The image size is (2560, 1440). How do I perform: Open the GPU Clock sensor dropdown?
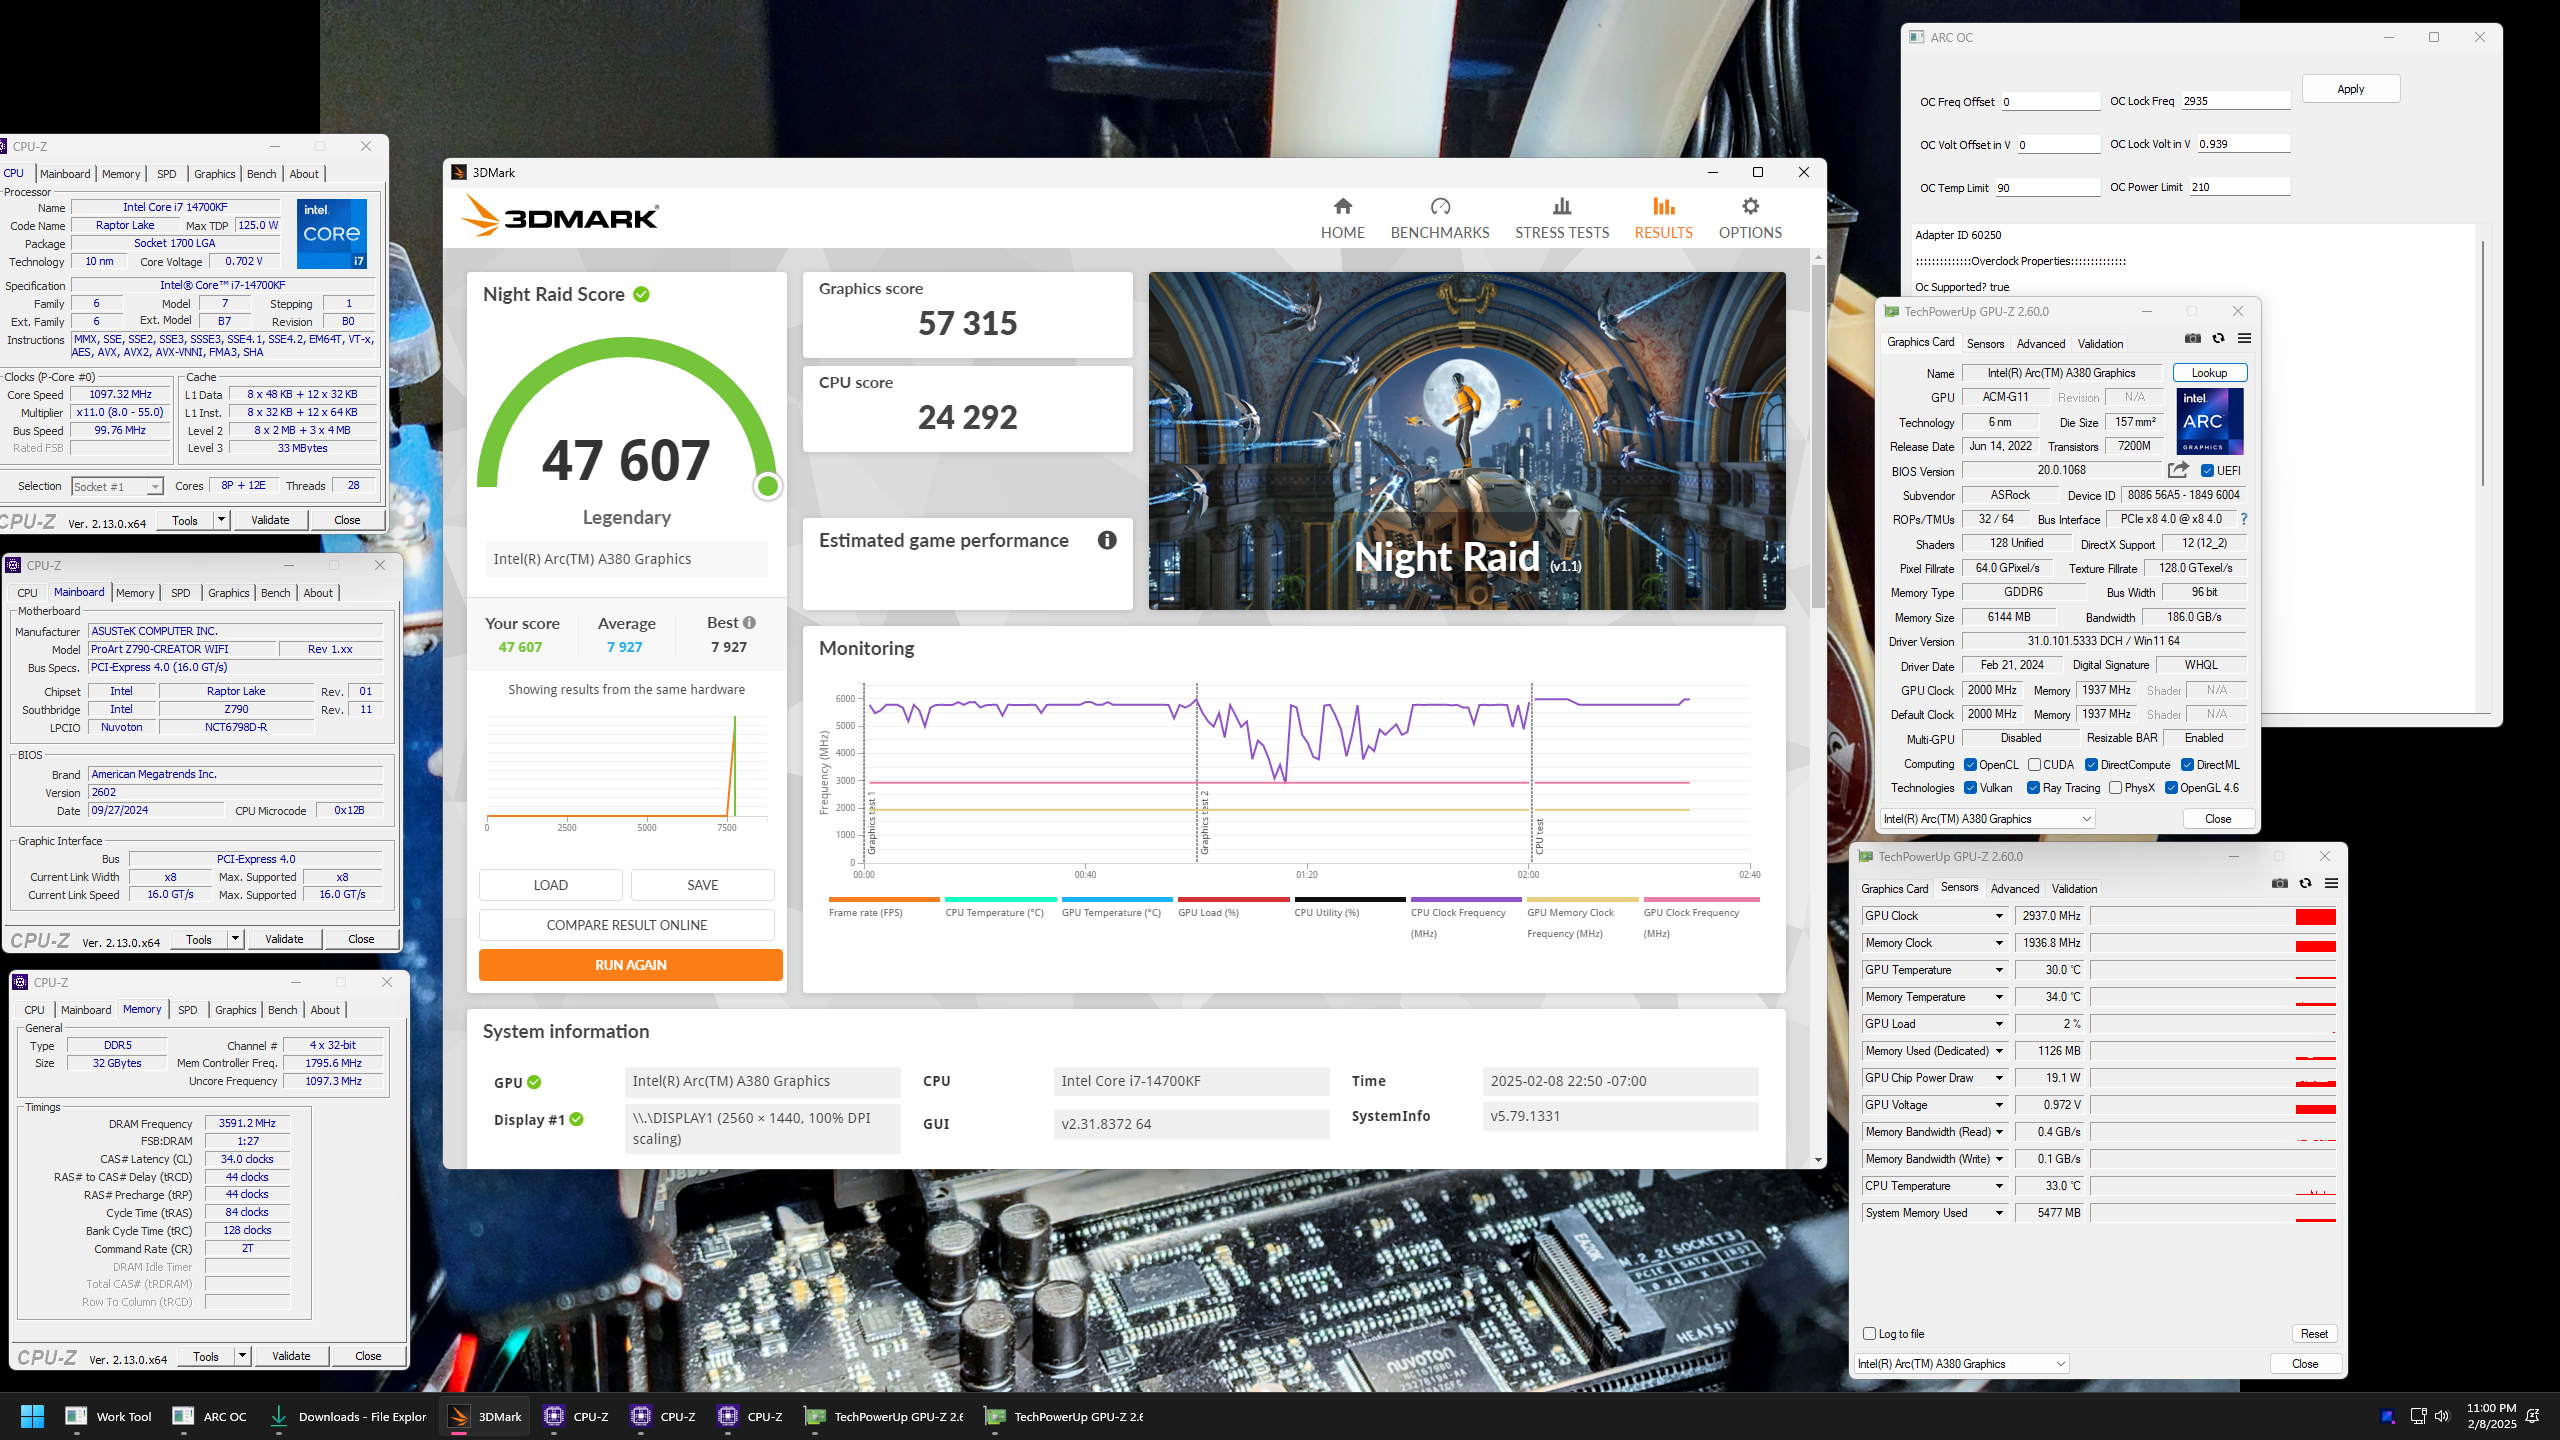1999,916
